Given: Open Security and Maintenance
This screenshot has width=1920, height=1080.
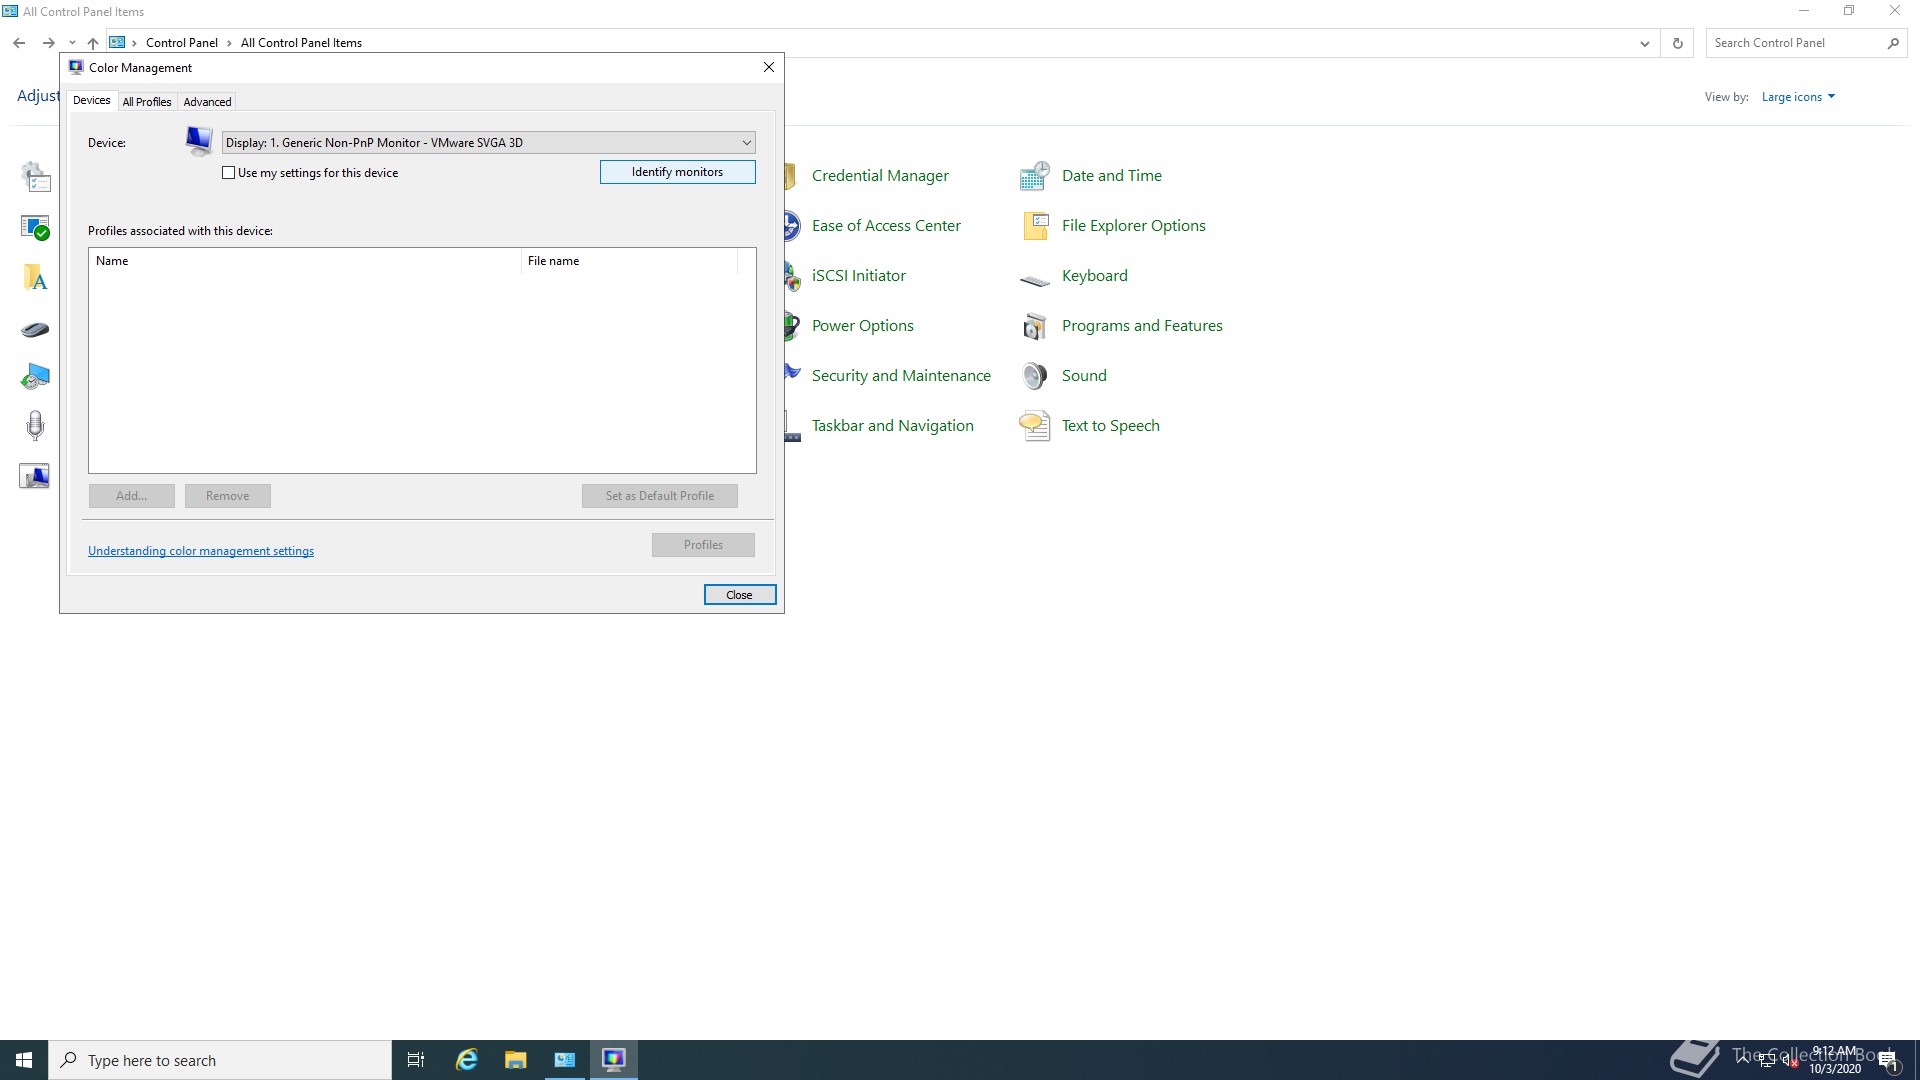Looking at the screenshot, I should (901, 376).
